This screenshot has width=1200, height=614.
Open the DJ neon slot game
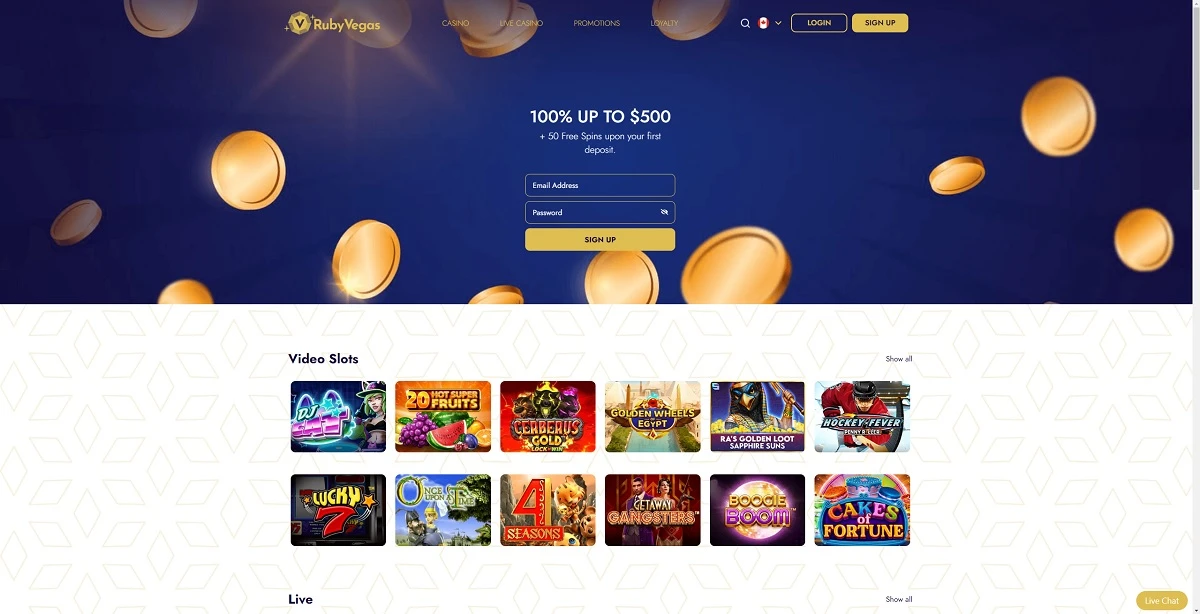(338, 416)
